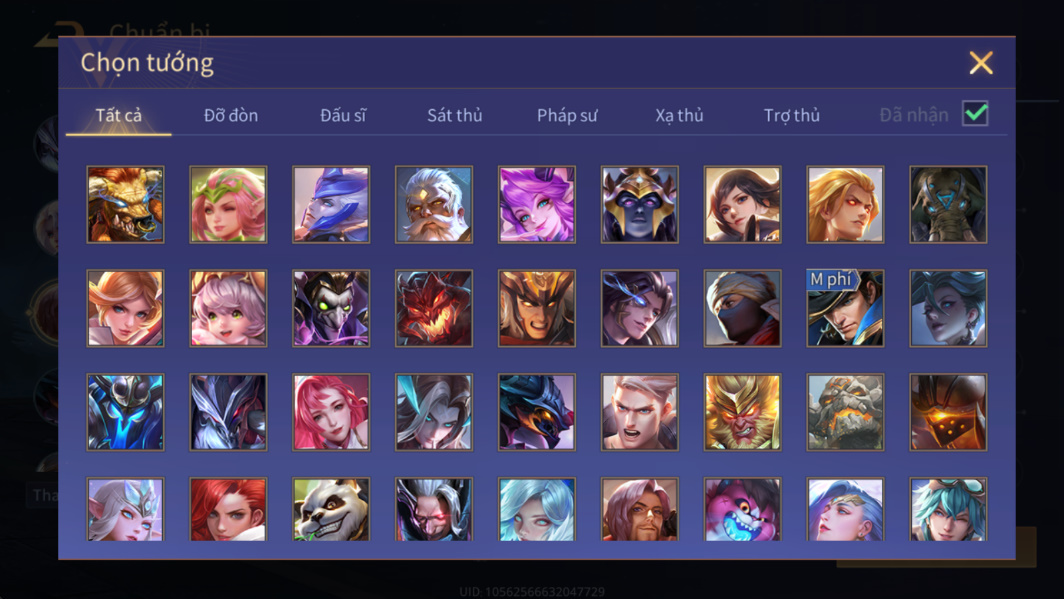Select the purple-haired girl hero
Image resolution: width=1064 pixels, height=599 pixels.
point(537,204)
